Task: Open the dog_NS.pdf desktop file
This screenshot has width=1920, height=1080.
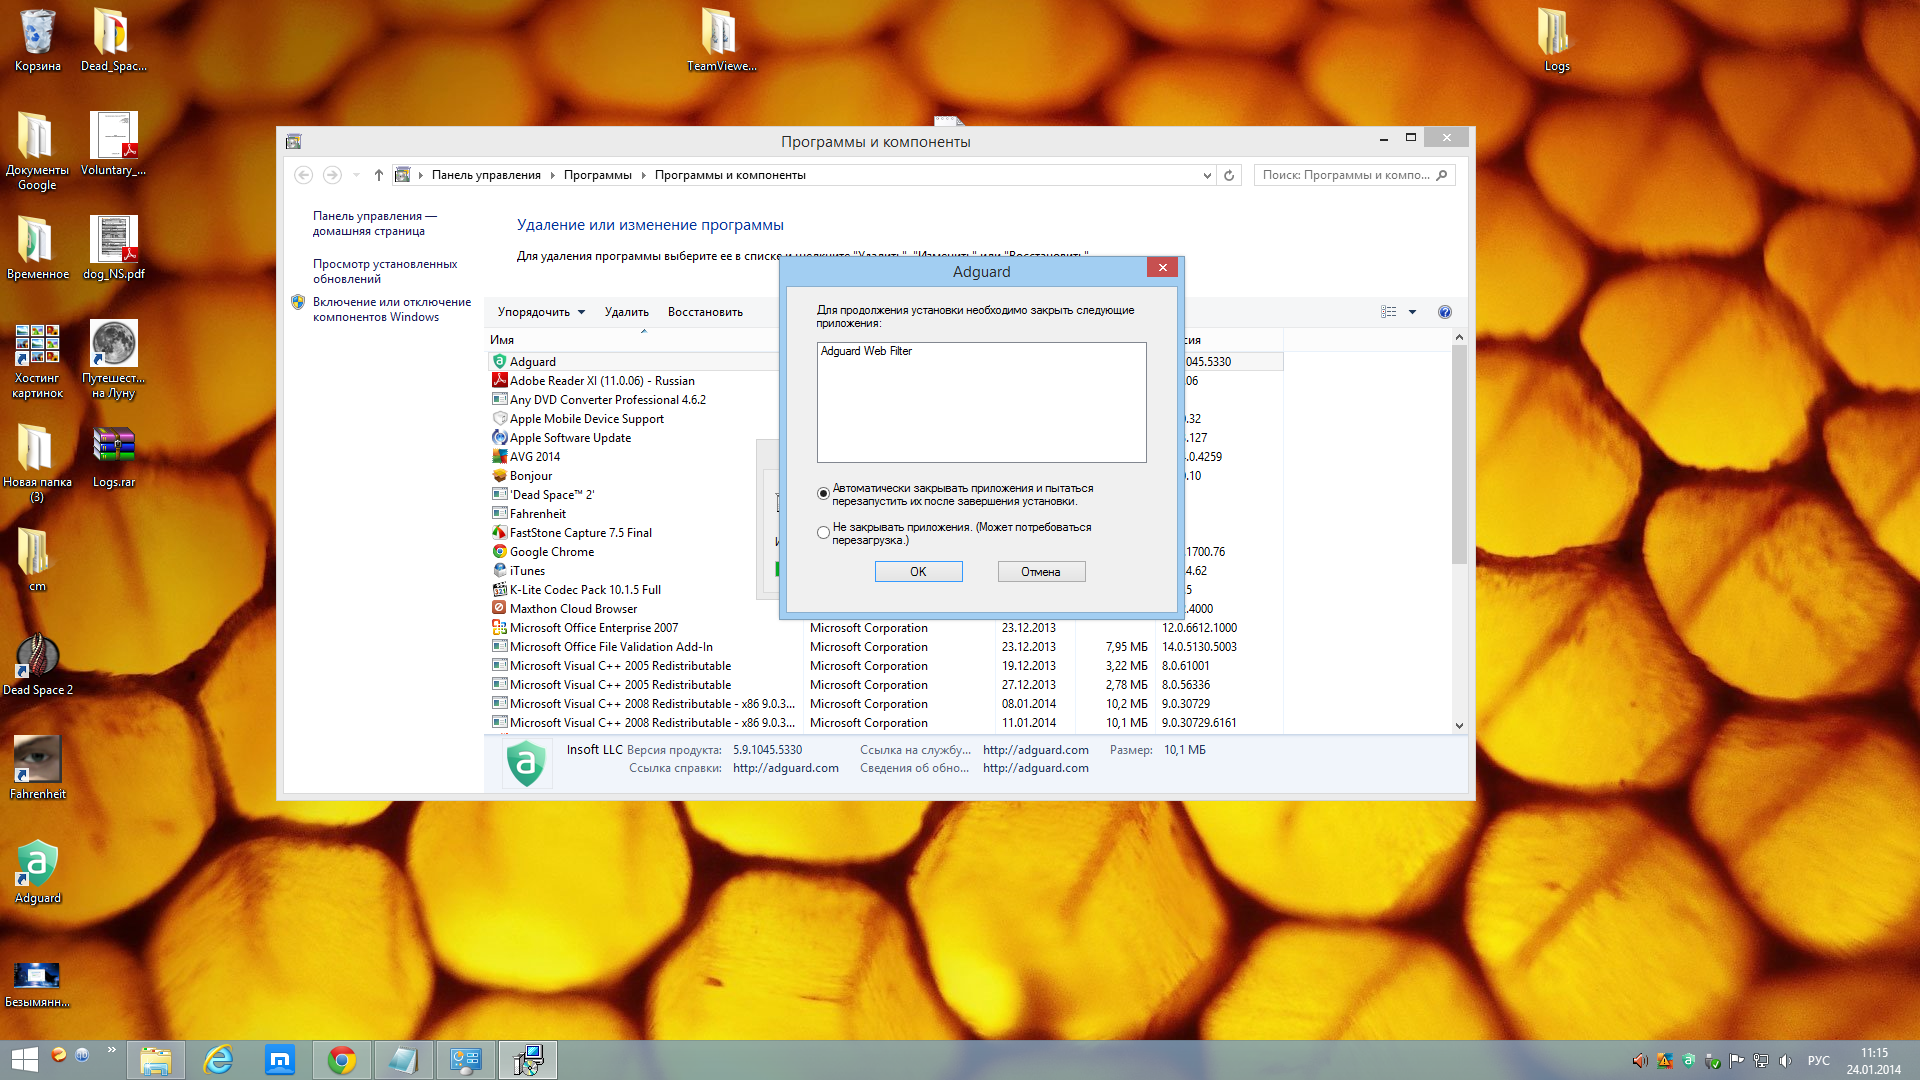Action: tap(113, 248)
